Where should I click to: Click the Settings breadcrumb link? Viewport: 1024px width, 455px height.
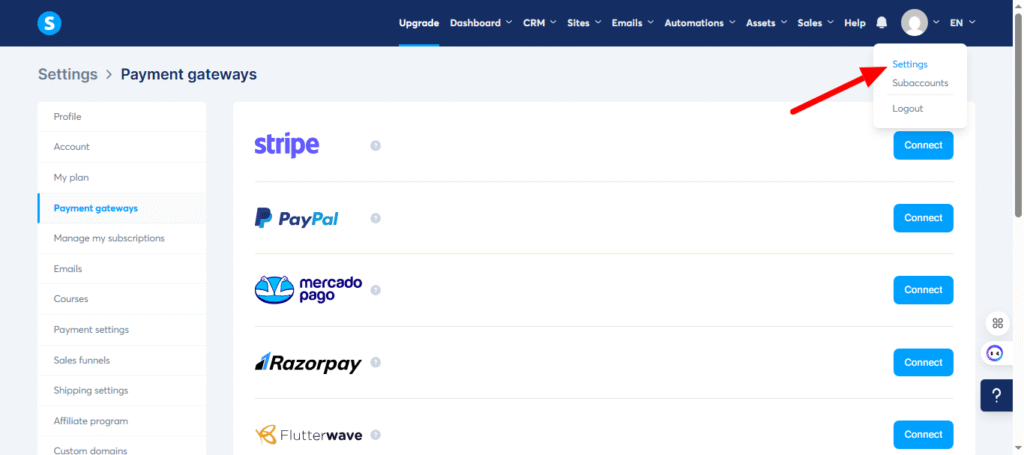click(x=68, y=74)
